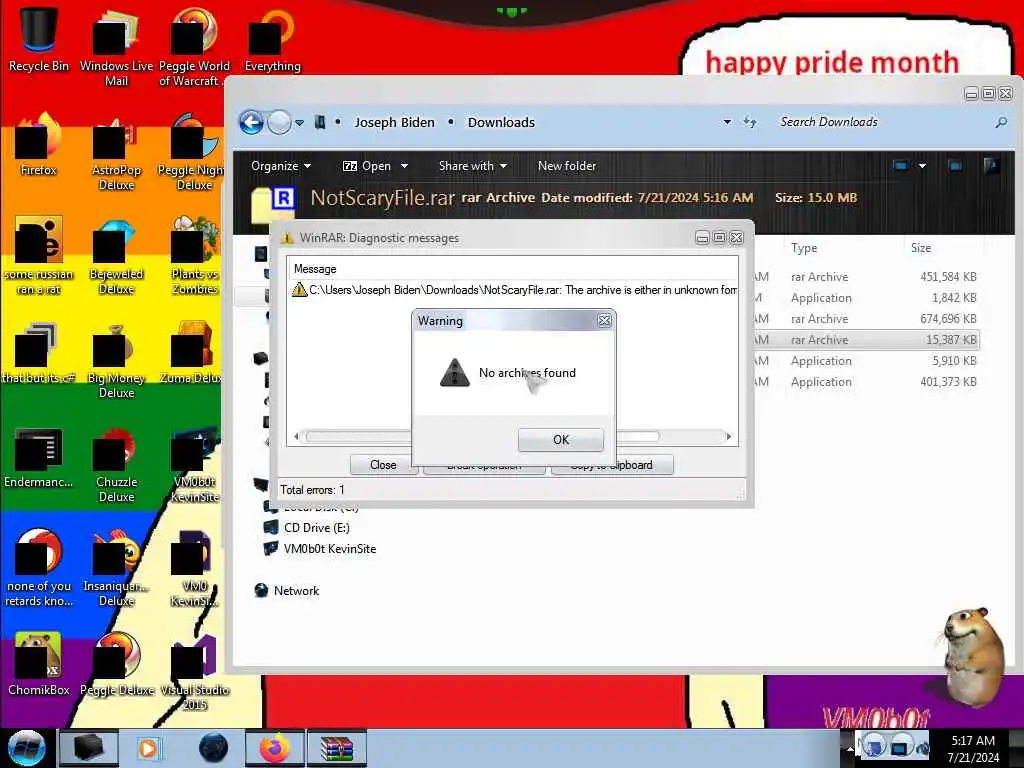Open 'some russian ran a rat' desktop icon
Image resolution: width=1024 pixels, height=768 pixels.
pos(39,256)
